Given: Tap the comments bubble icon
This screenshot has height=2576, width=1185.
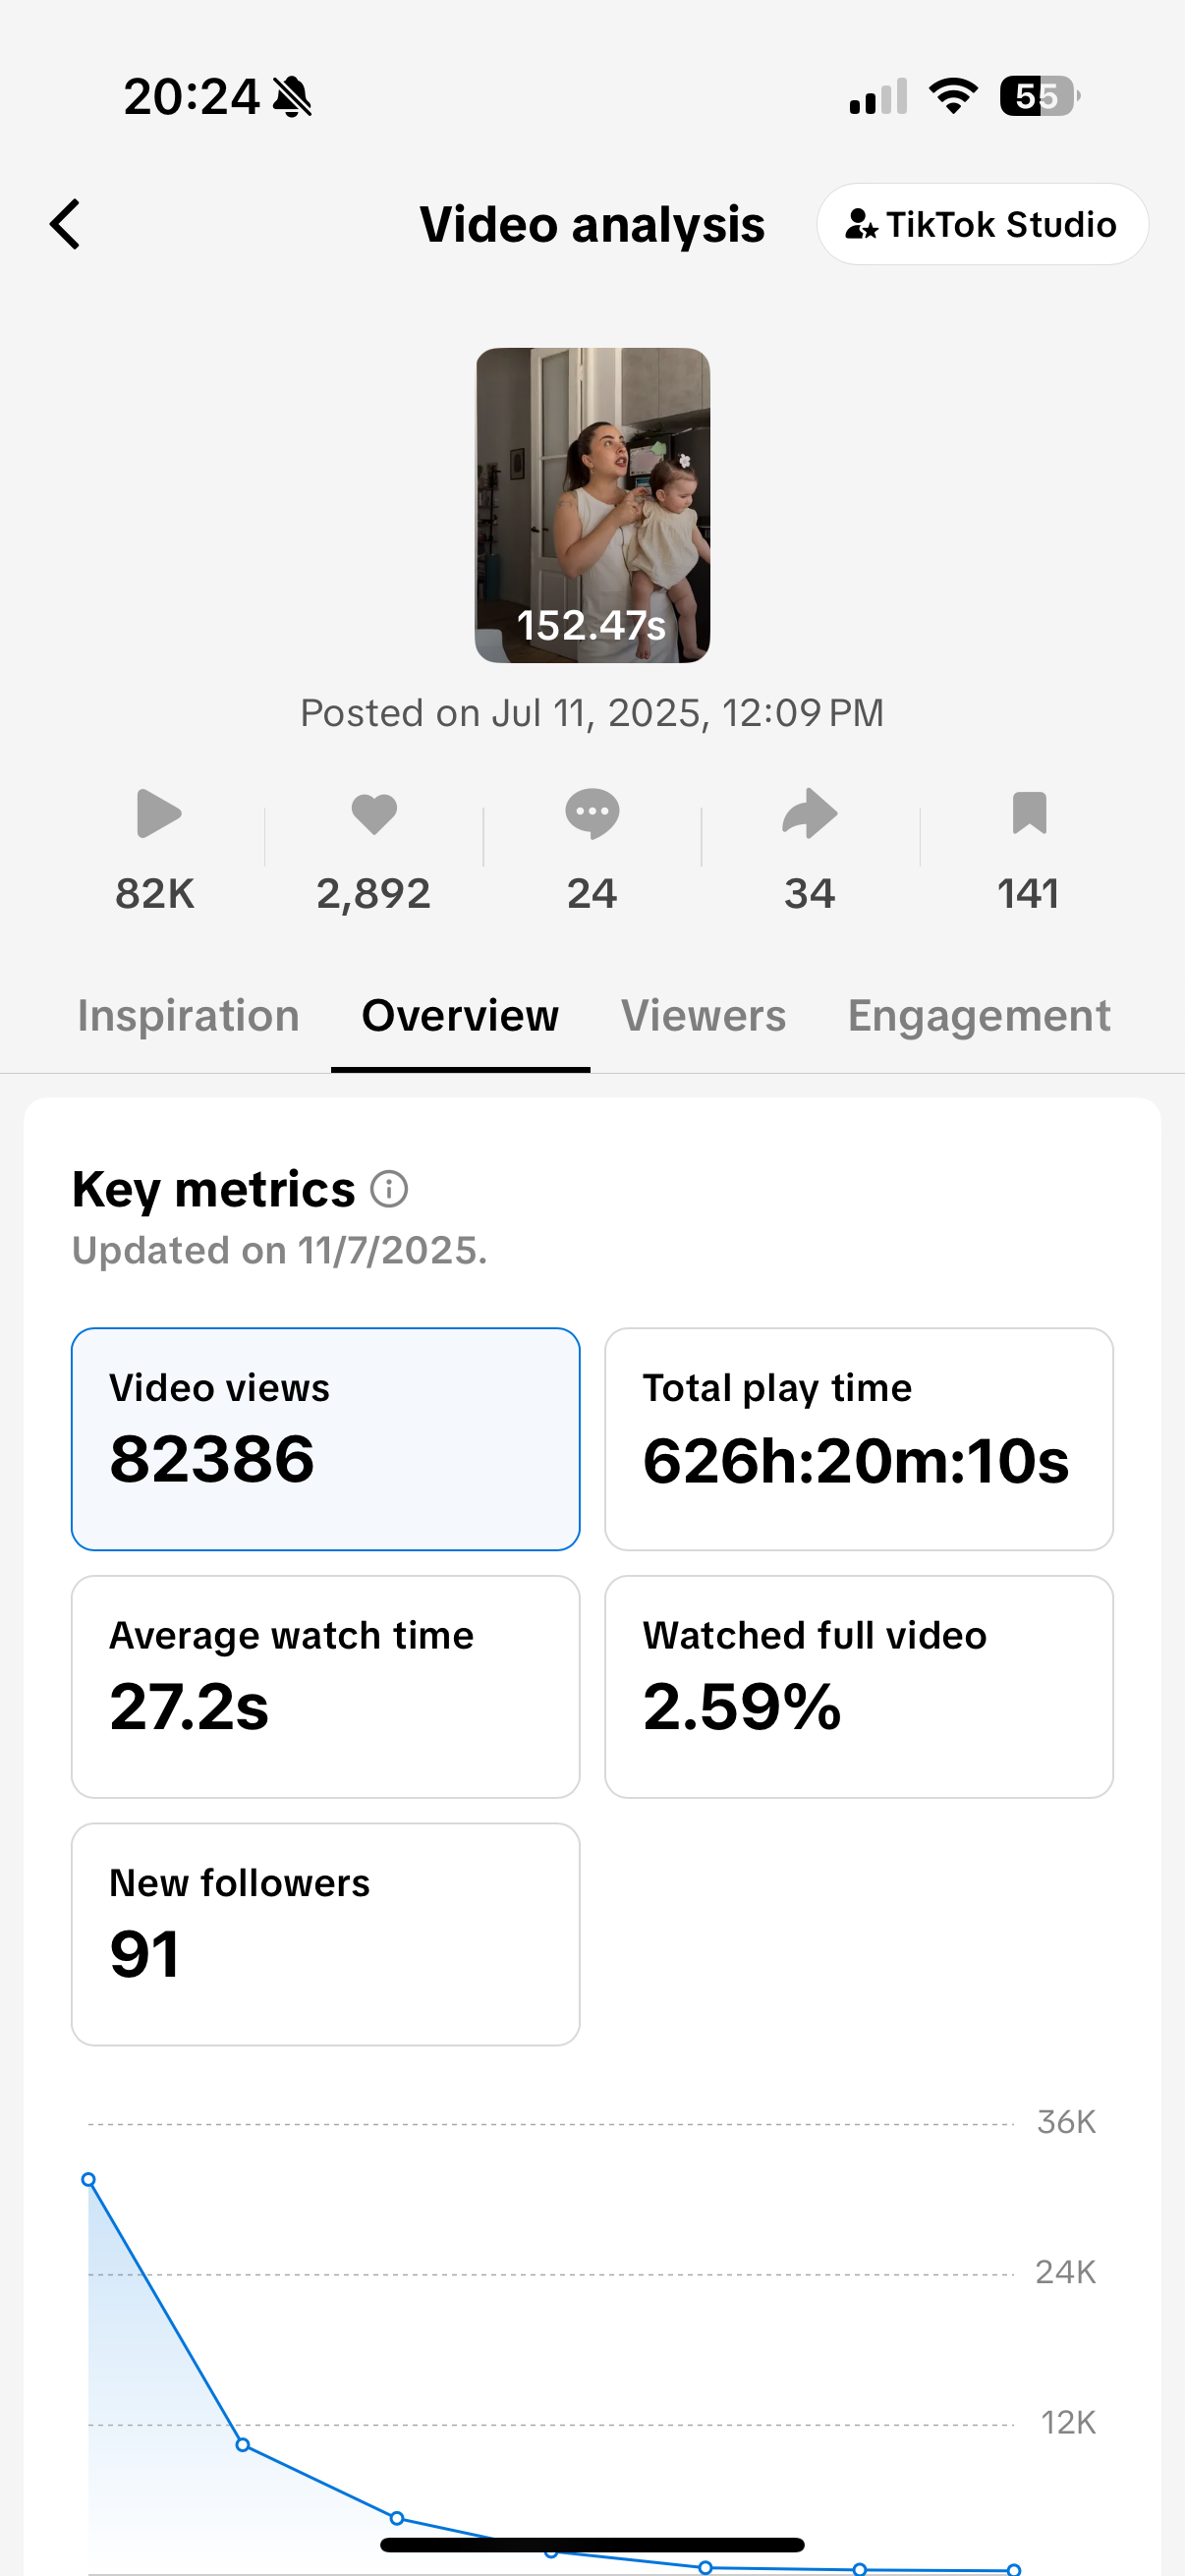Looking at the screenshot, I should pos(592,813).
